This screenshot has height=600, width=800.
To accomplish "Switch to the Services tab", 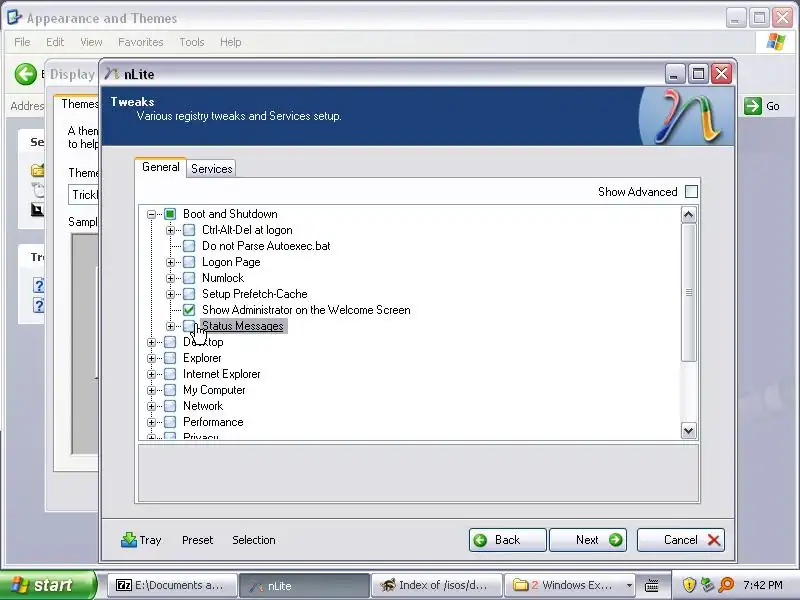I will tap(211, 169).
